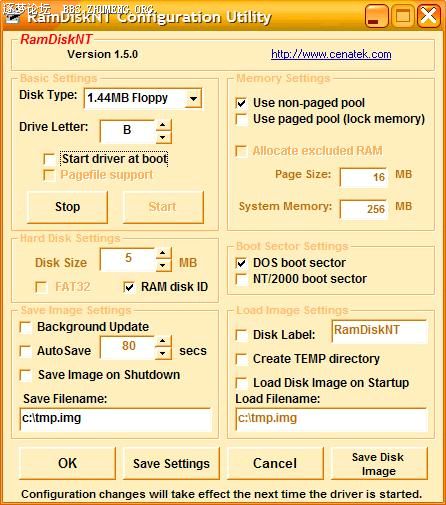Screen dimensions: 446x505
Task: Enable Start driver at boot checkbox
Action: click(50, 159)
